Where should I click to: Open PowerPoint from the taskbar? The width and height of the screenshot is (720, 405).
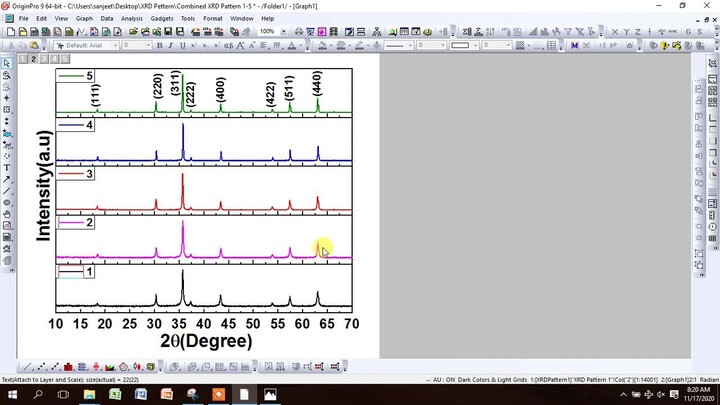pyautogui.click(x=167, y=394)
